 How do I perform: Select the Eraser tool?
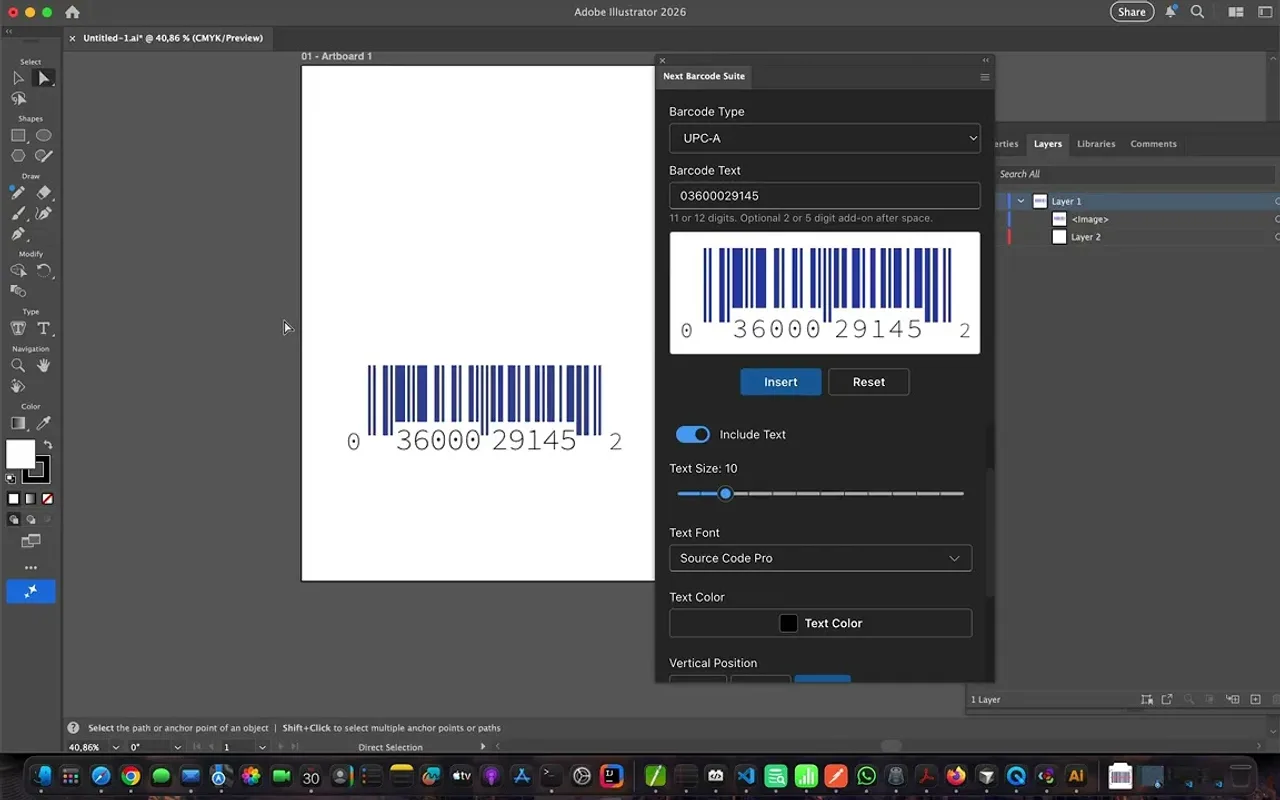(x=44, y=192)
